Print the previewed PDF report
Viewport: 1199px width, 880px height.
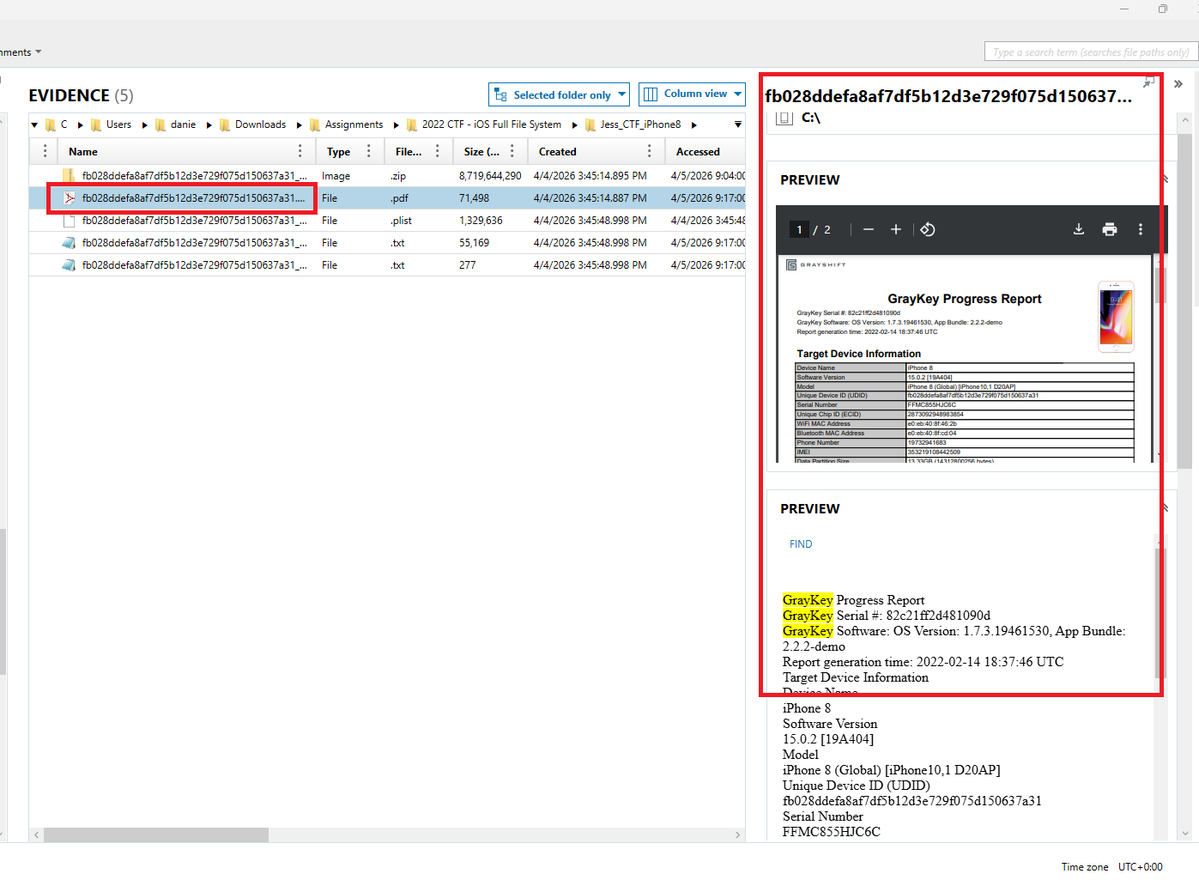[1110, 229]
